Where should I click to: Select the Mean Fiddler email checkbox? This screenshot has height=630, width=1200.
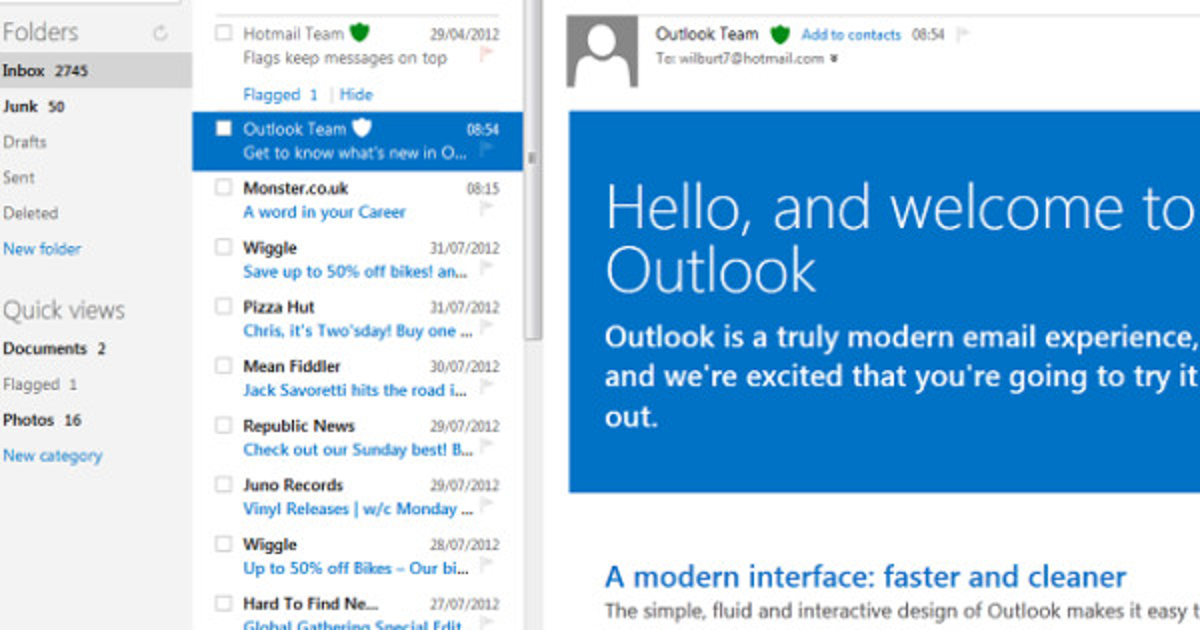click(x=223, y=366)
